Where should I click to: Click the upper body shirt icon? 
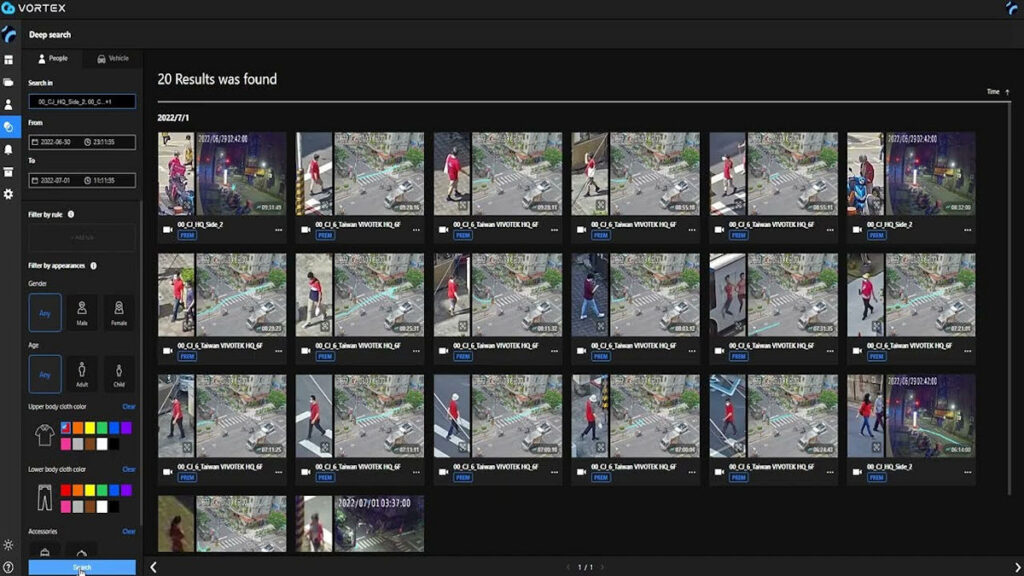(44, 433)
